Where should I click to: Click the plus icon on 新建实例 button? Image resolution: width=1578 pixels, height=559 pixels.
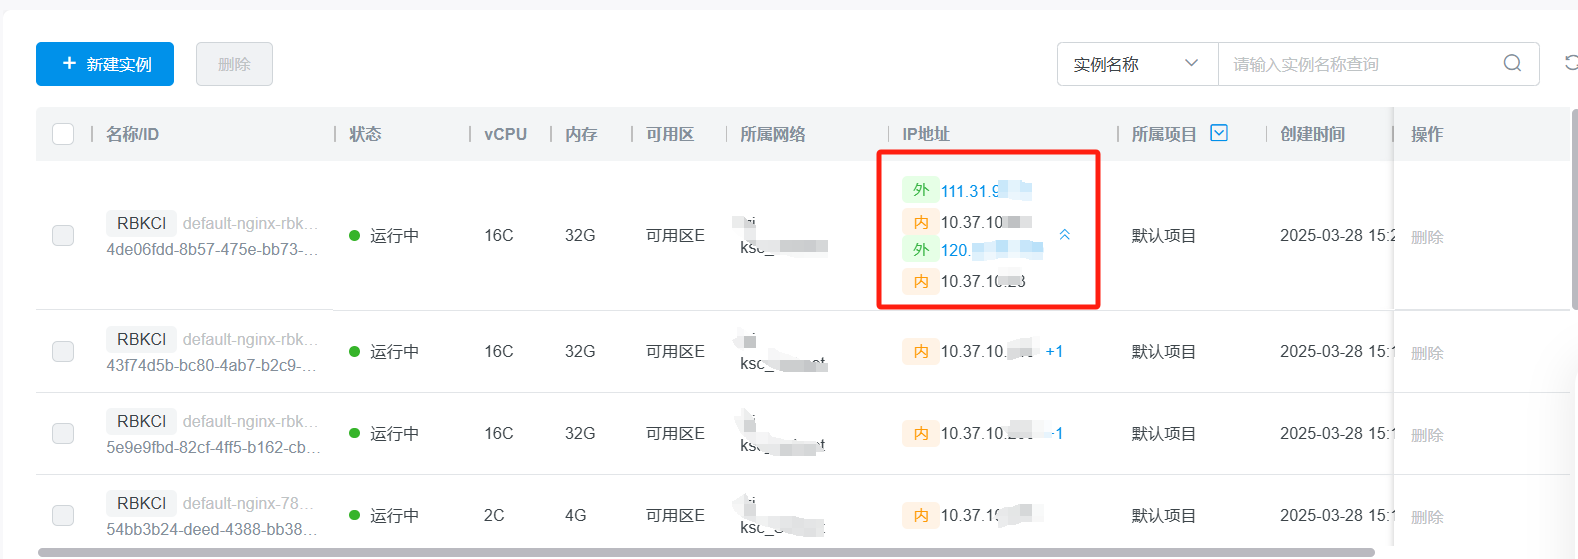69,64
